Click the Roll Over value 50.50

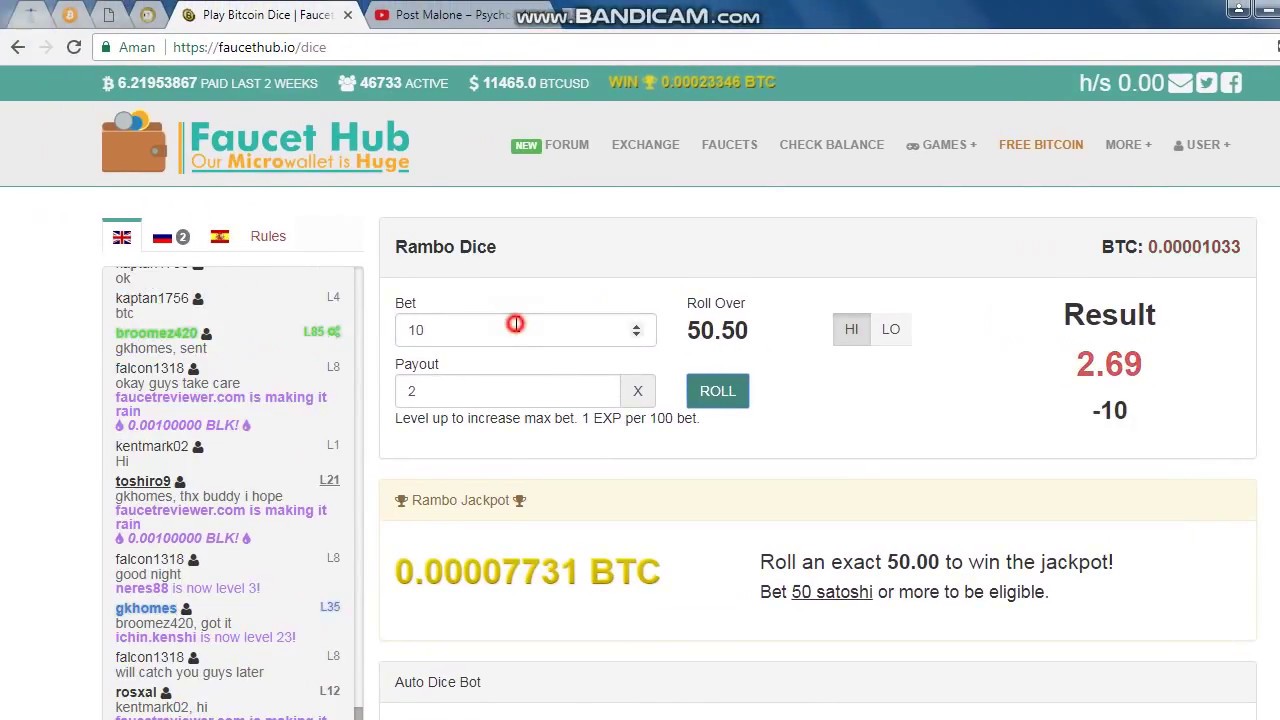[717, 331]
